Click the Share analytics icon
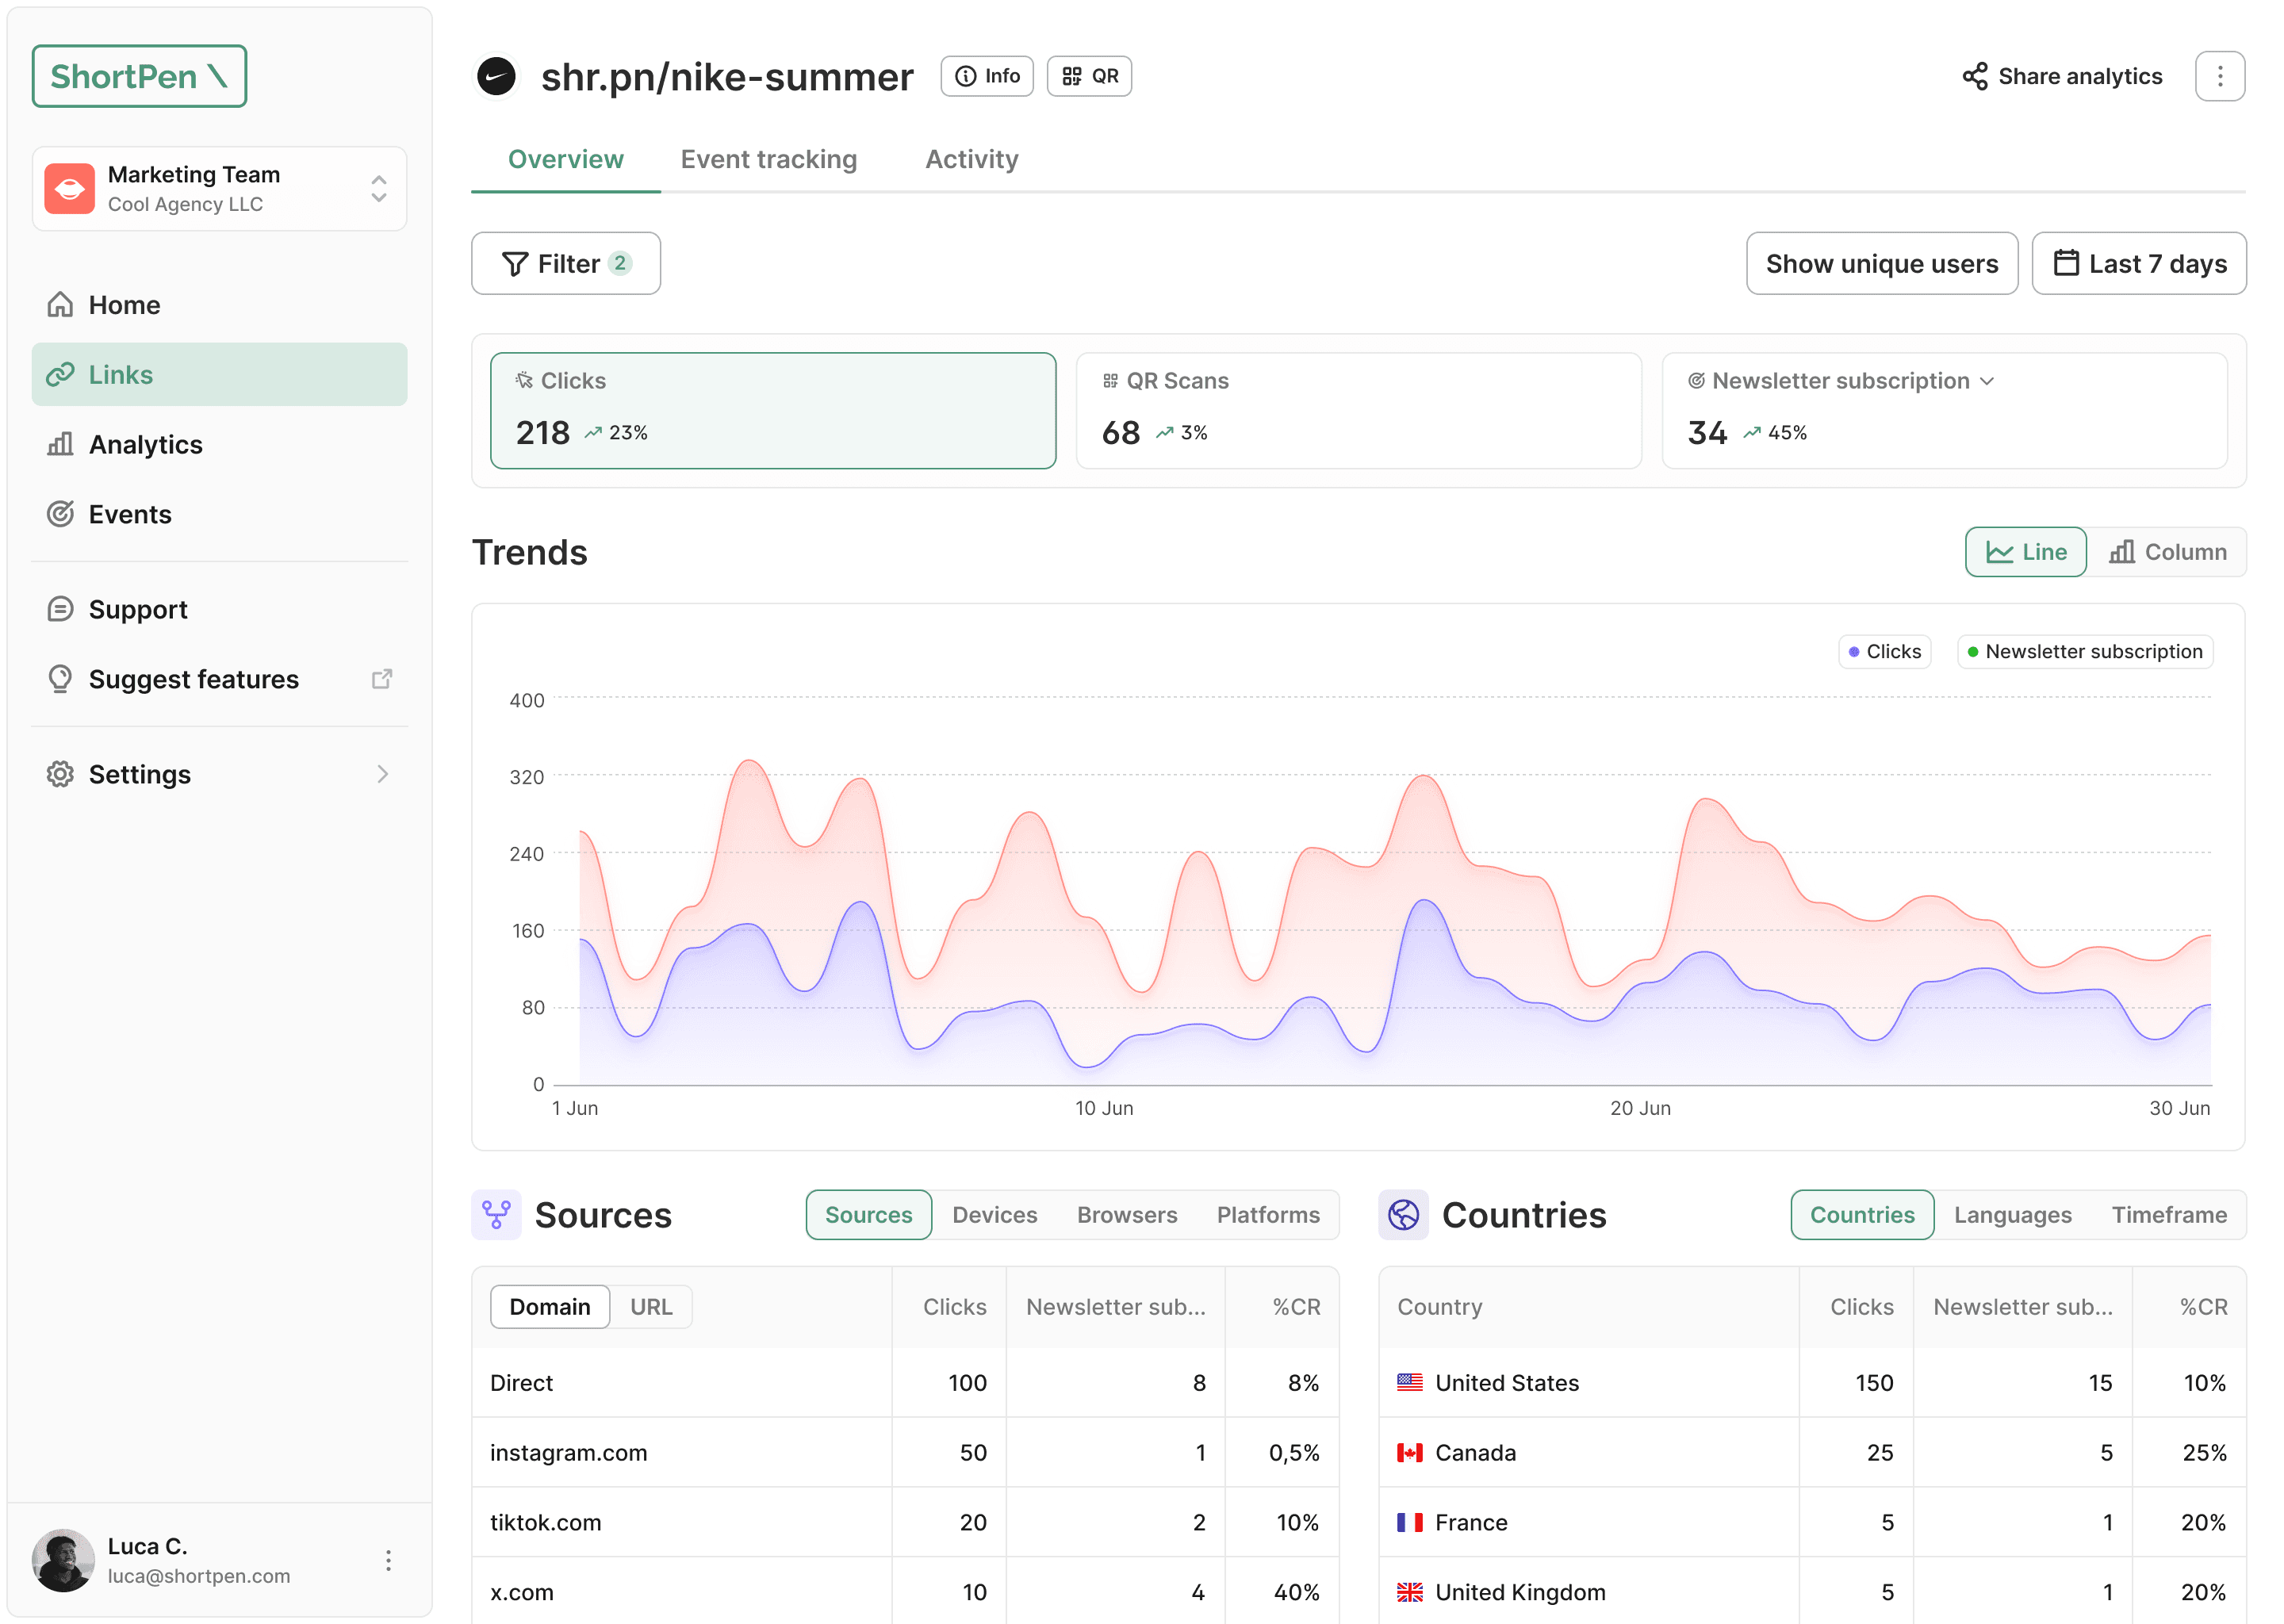2284x1624 pixels. pyautogui.click(x=1976, y=75)
